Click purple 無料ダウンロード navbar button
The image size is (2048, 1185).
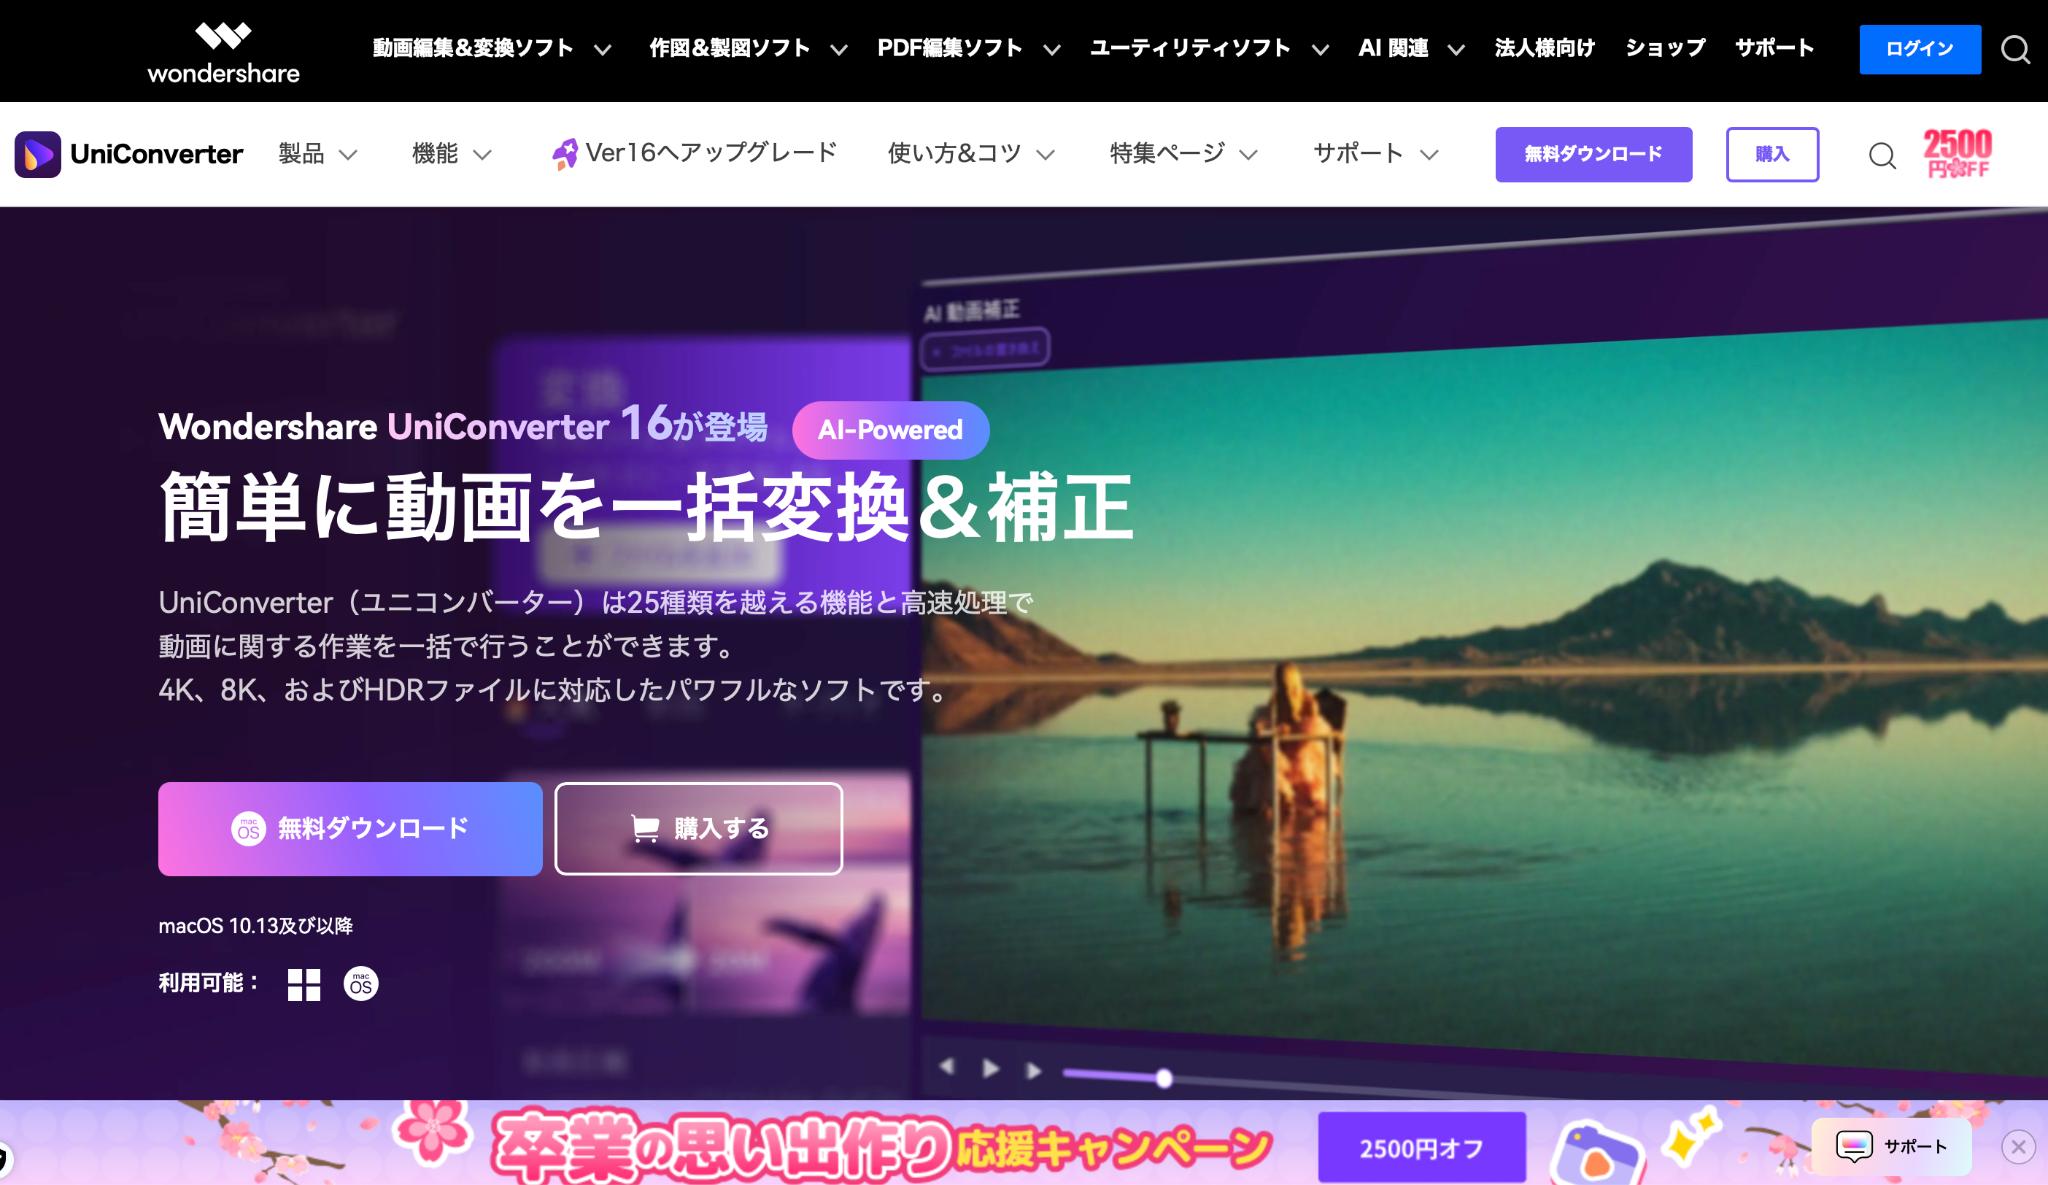pos(1594,154)
